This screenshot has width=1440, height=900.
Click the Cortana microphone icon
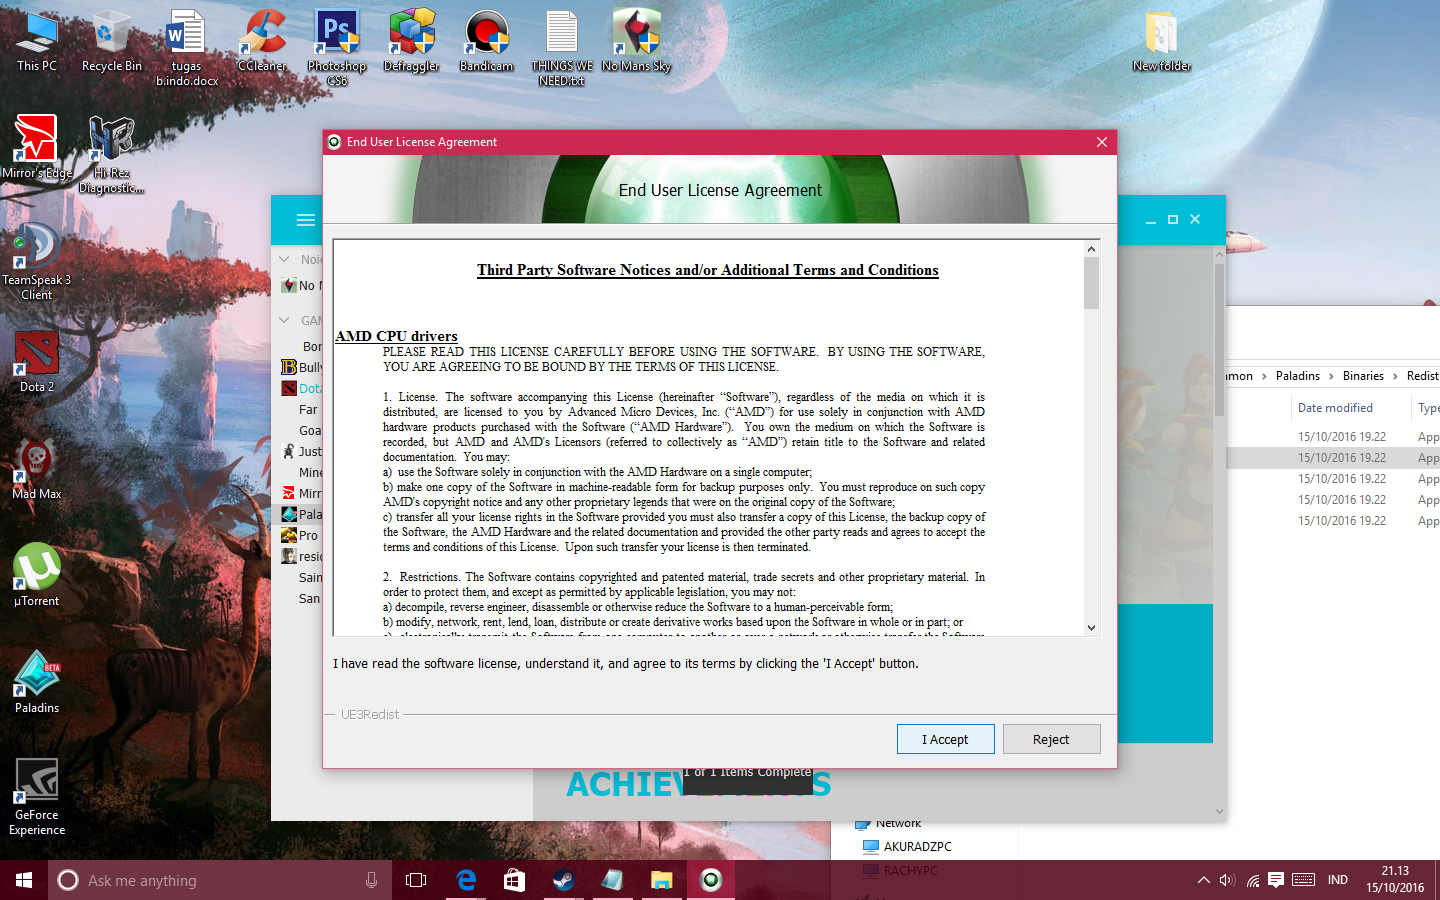[371, 880]
